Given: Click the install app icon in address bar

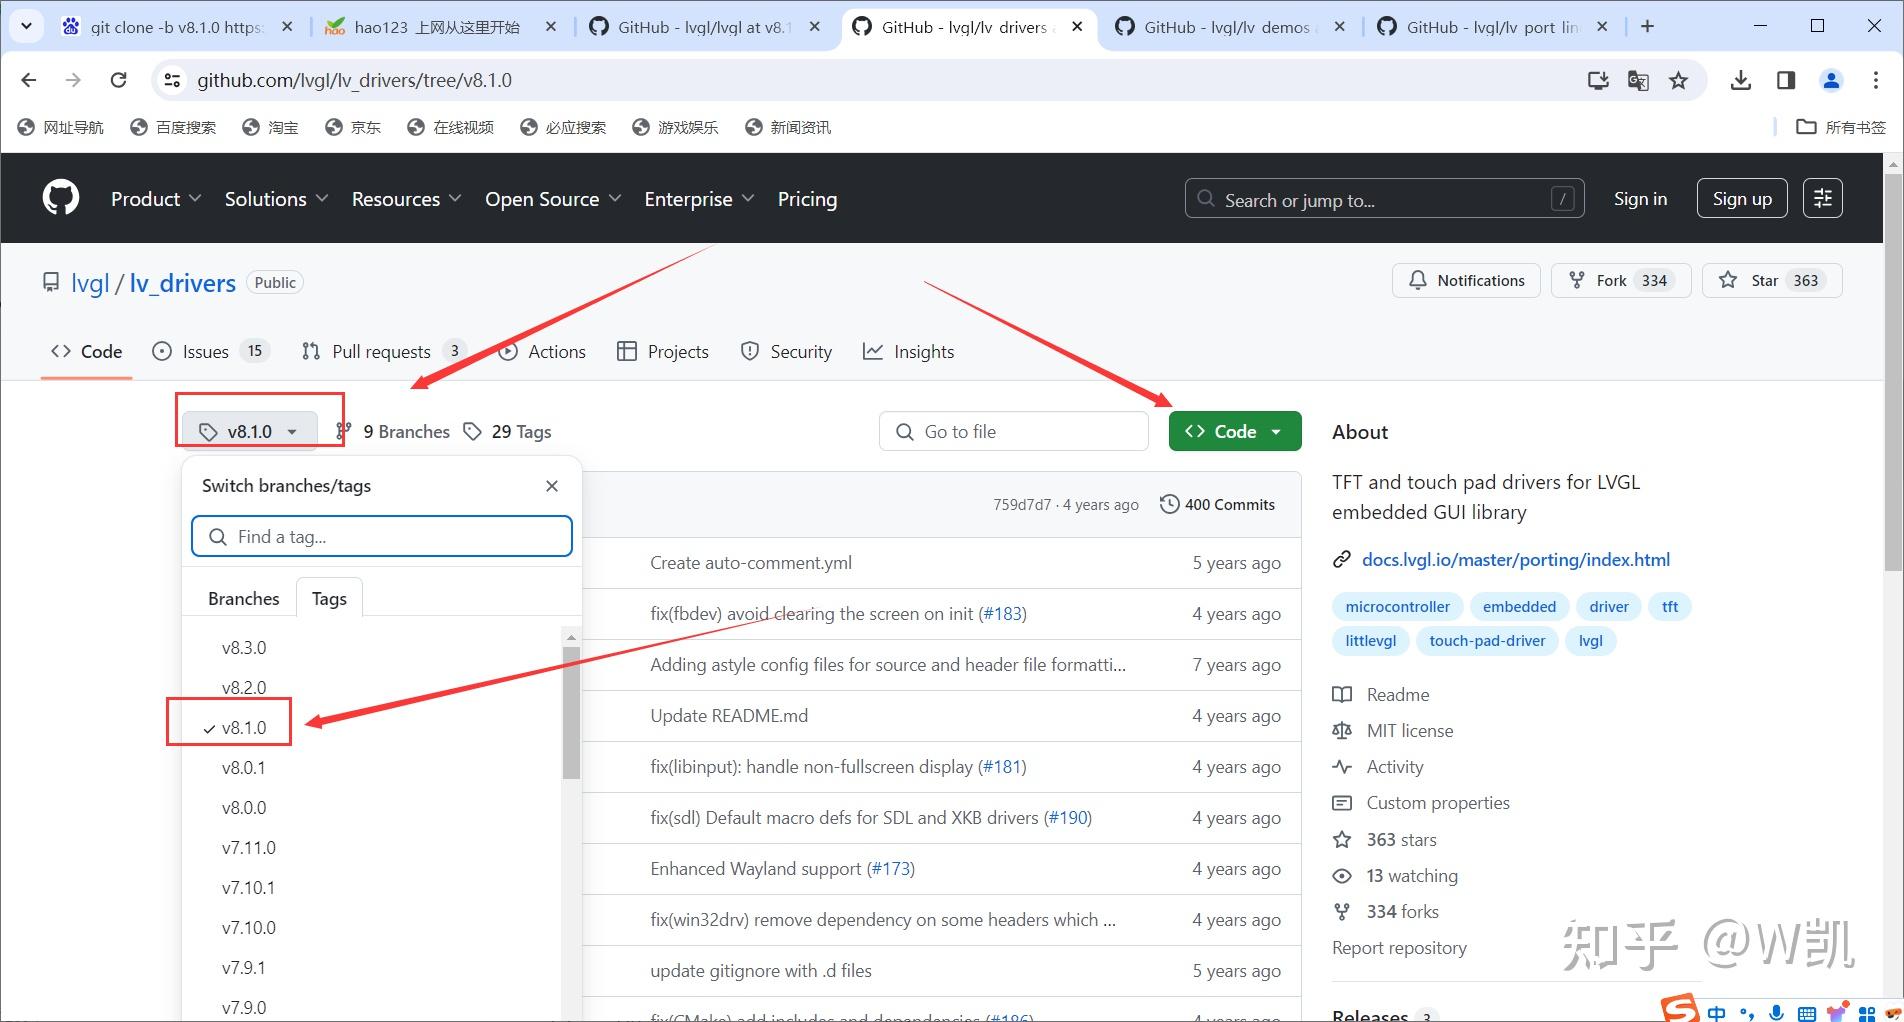Looking at the screenshot, I should coord(1598,80).
